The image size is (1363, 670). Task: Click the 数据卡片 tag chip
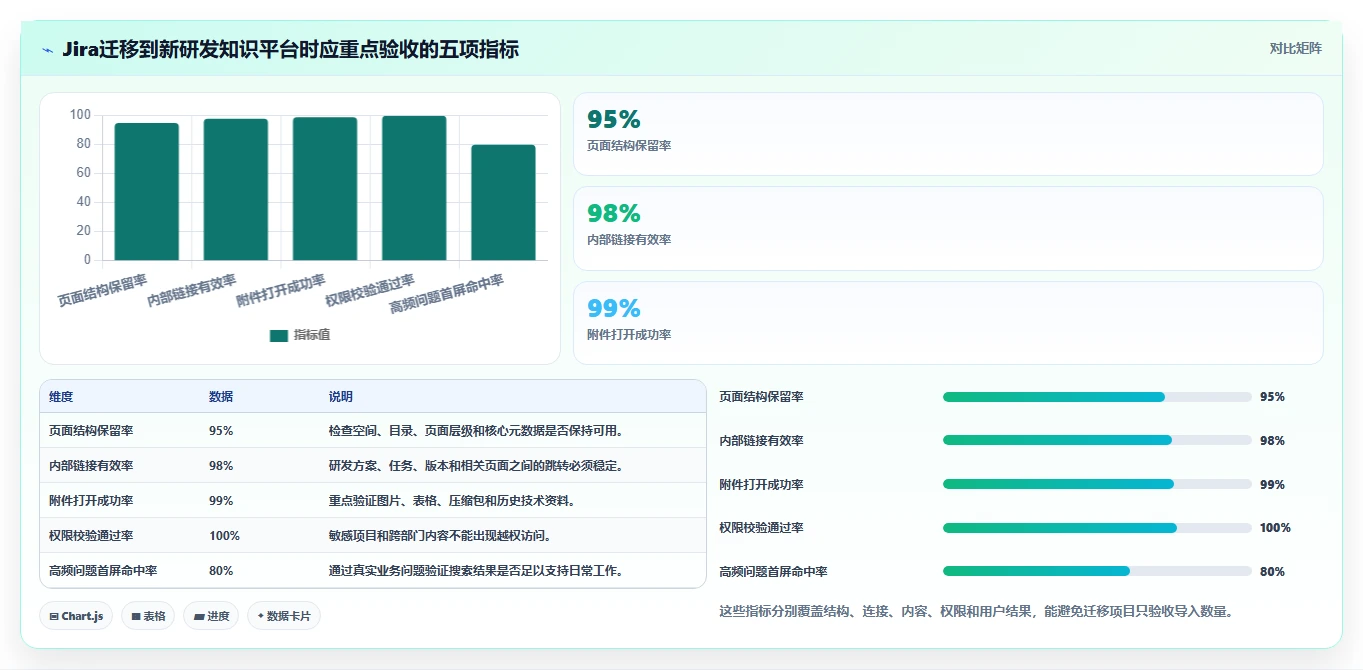(284, 616)
